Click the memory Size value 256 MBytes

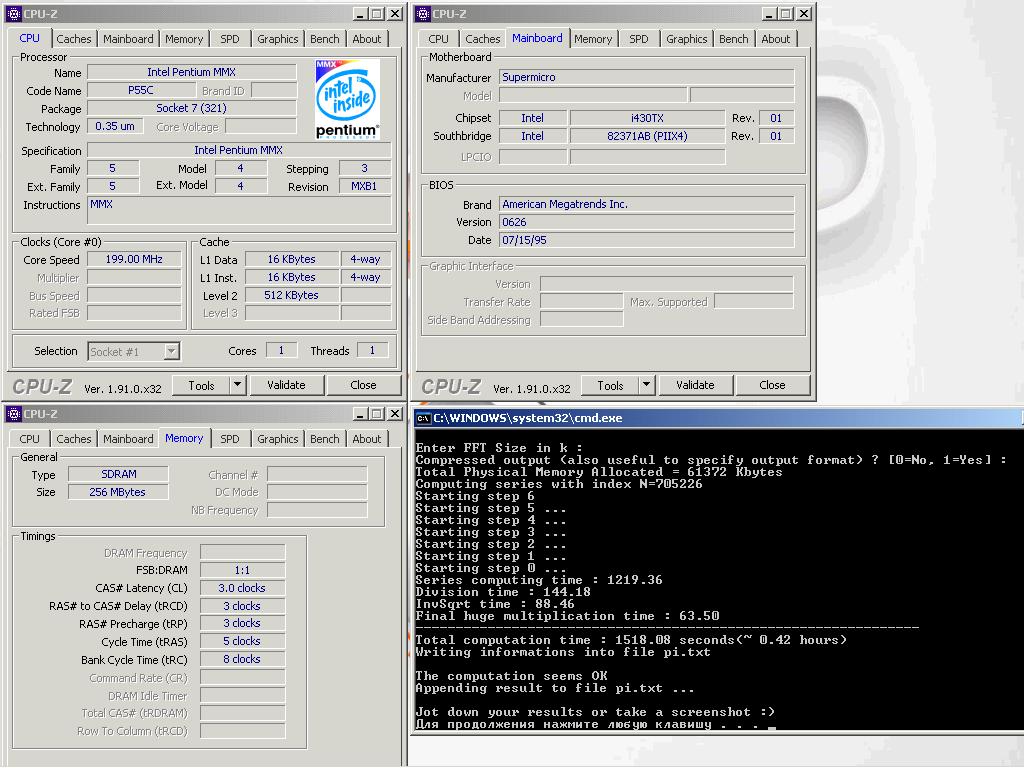[118, 492]
